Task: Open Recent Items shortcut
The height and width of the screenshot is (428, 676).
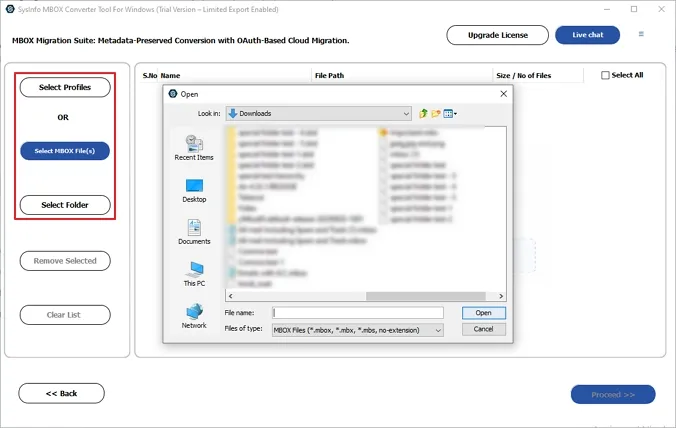Action: point(194,148)
